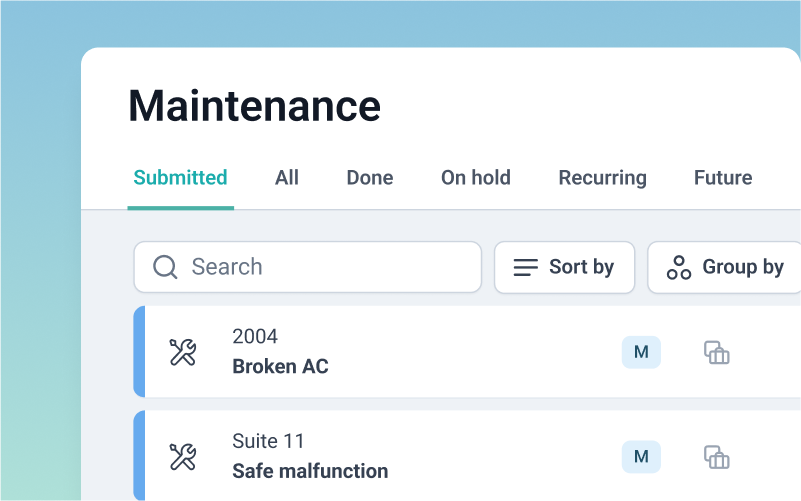Screen dimensions: 801x501
Task: Click the M priority badge on Suite 11
Action: (x=641, y=457)
